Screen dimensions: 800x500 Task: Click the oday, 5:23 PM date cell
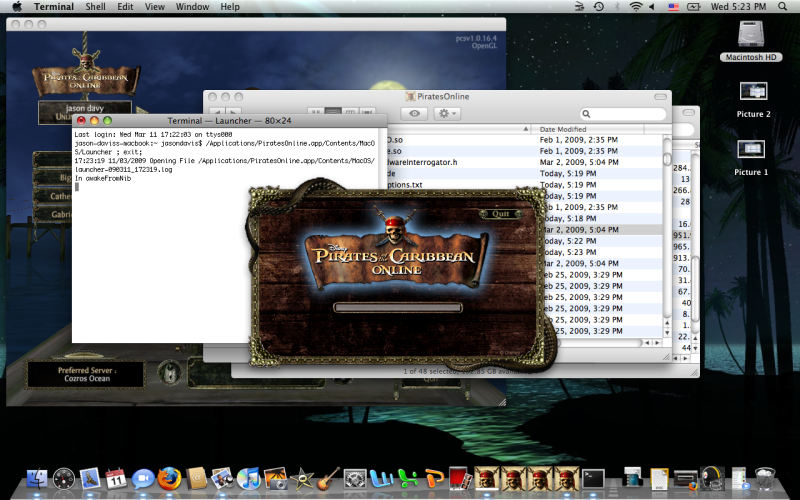coord(569,252)
